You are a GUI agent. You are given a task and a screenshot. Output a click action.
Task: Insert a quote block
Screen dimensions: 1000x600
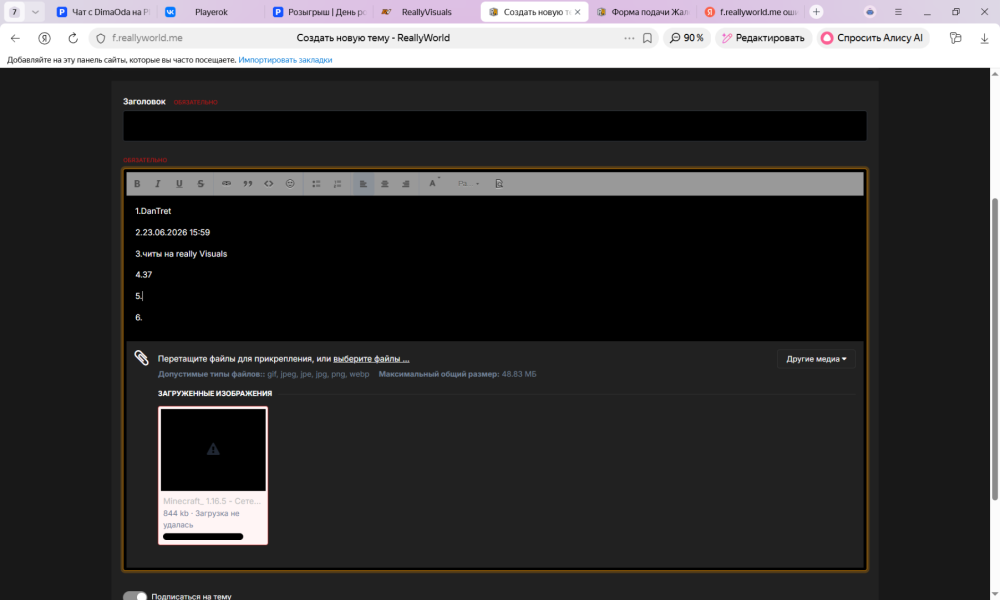pos(247,184)
